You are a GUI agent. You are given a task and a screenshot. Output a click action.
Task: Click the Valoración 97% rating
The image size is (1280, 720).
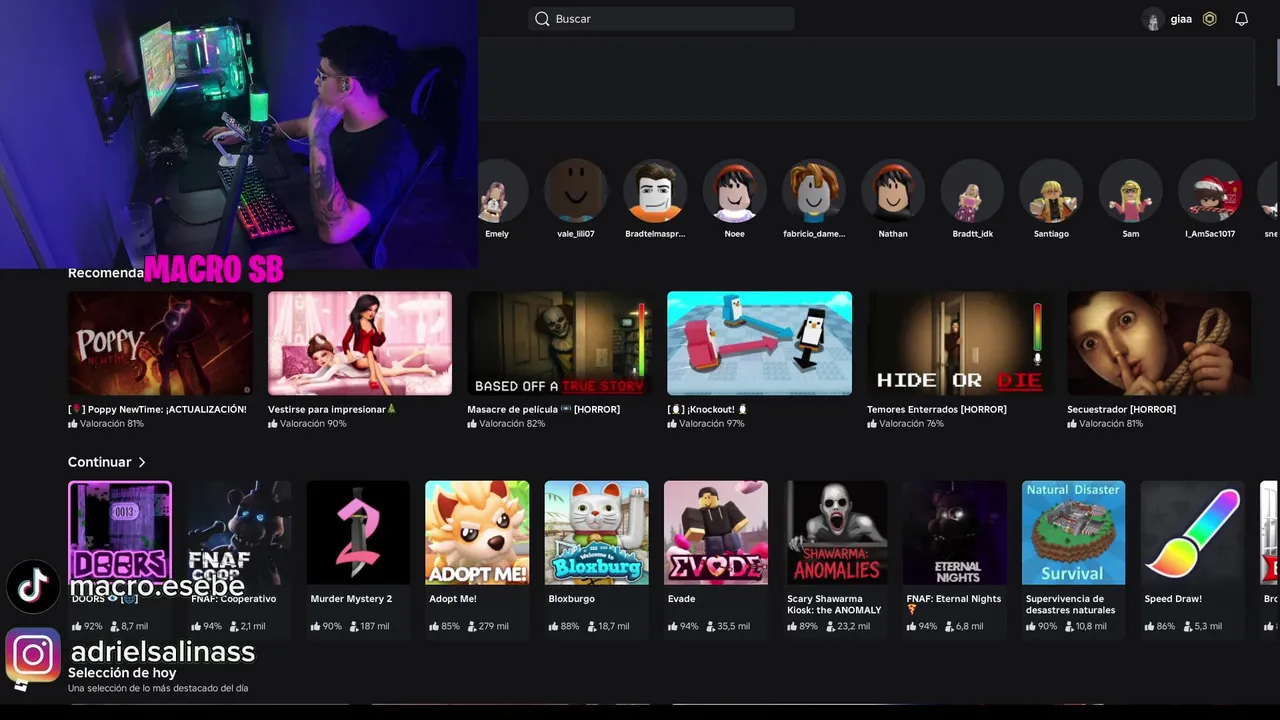pos(706,424)
